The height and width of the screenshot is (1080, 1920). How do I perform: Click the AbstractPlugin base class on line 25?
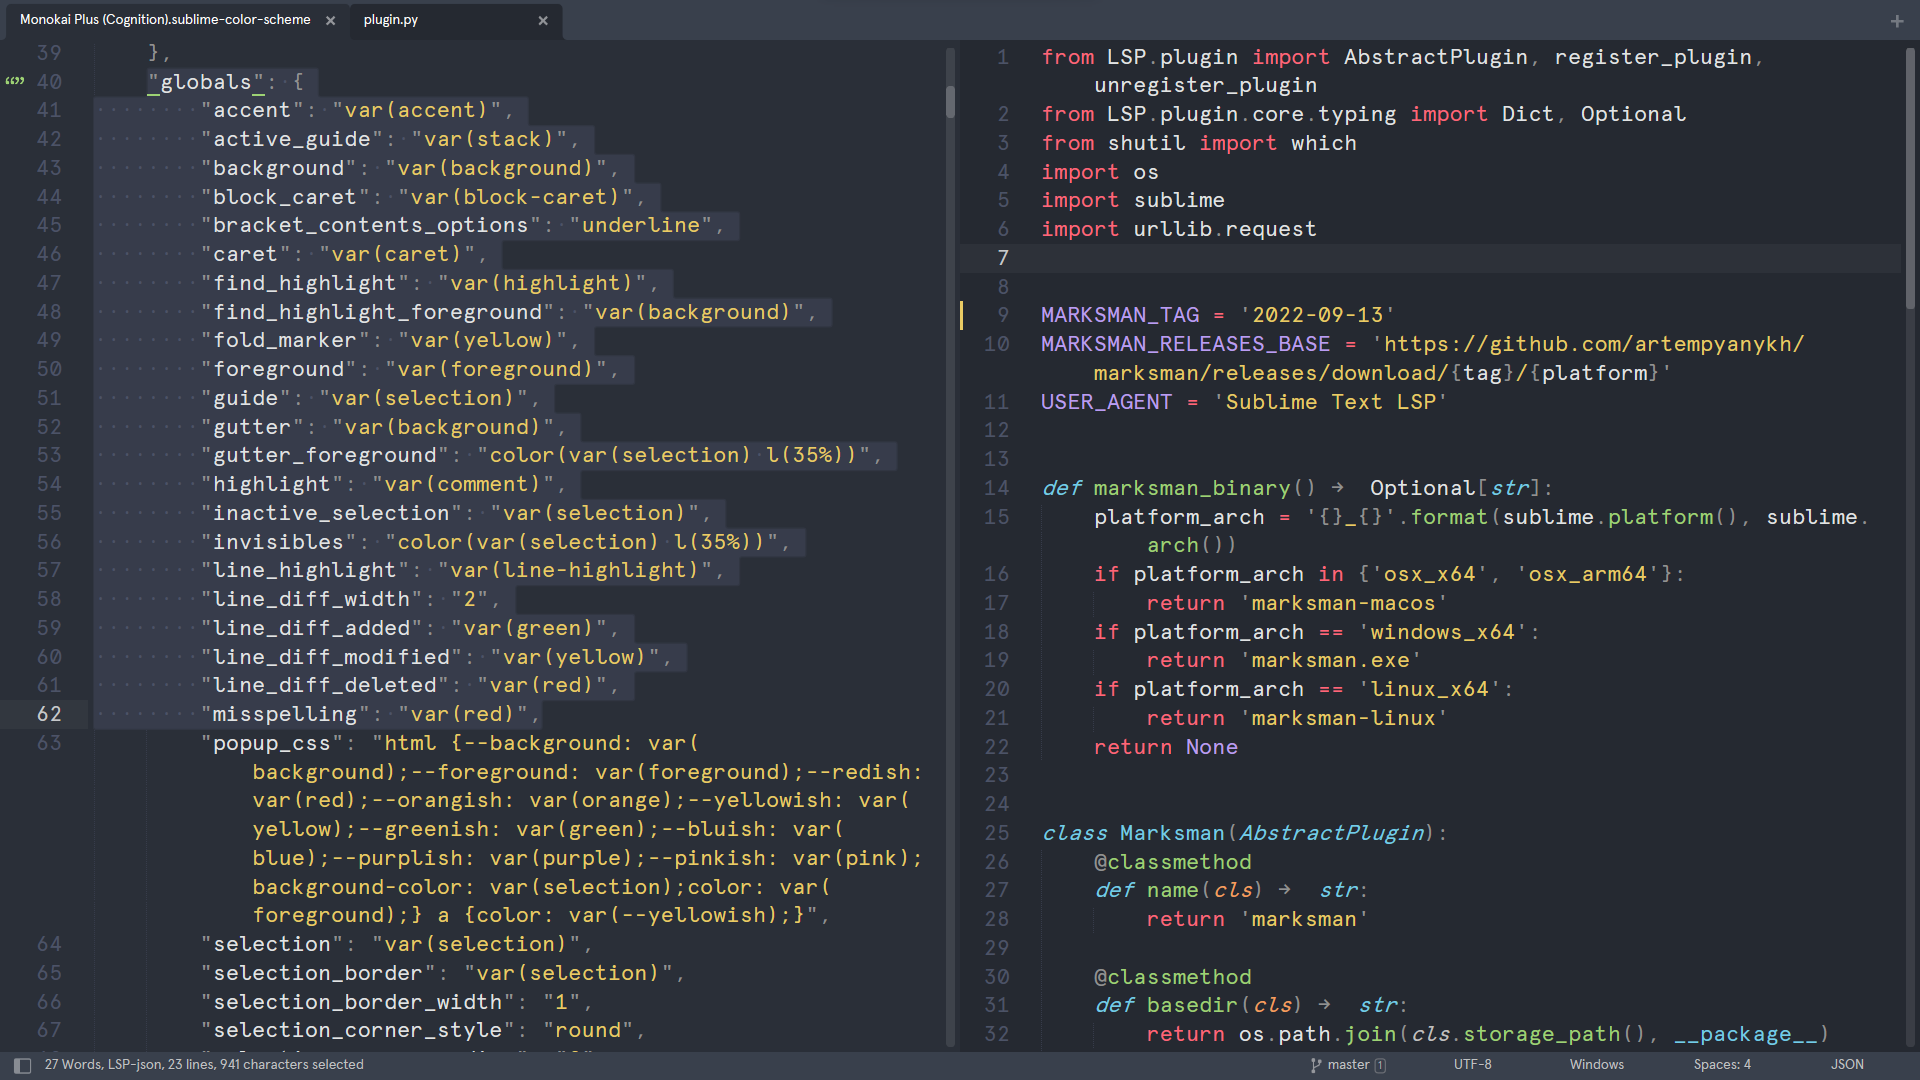1331,834
